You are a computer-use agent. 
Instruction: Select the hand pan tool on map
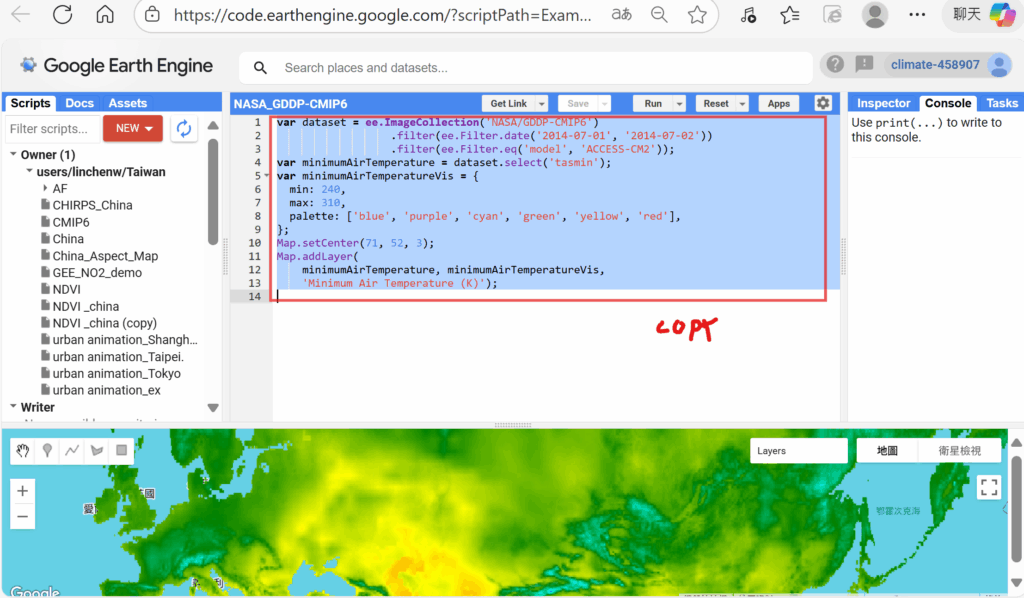22,451
